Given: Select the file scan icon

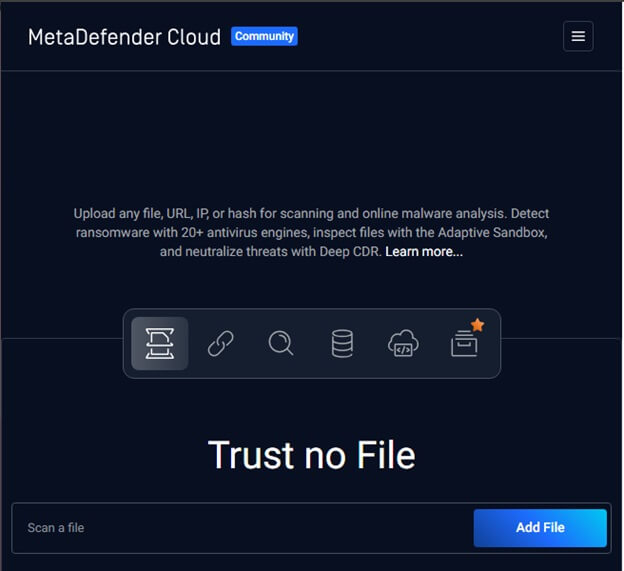Looking at the screenshot, I should [160, 343].
